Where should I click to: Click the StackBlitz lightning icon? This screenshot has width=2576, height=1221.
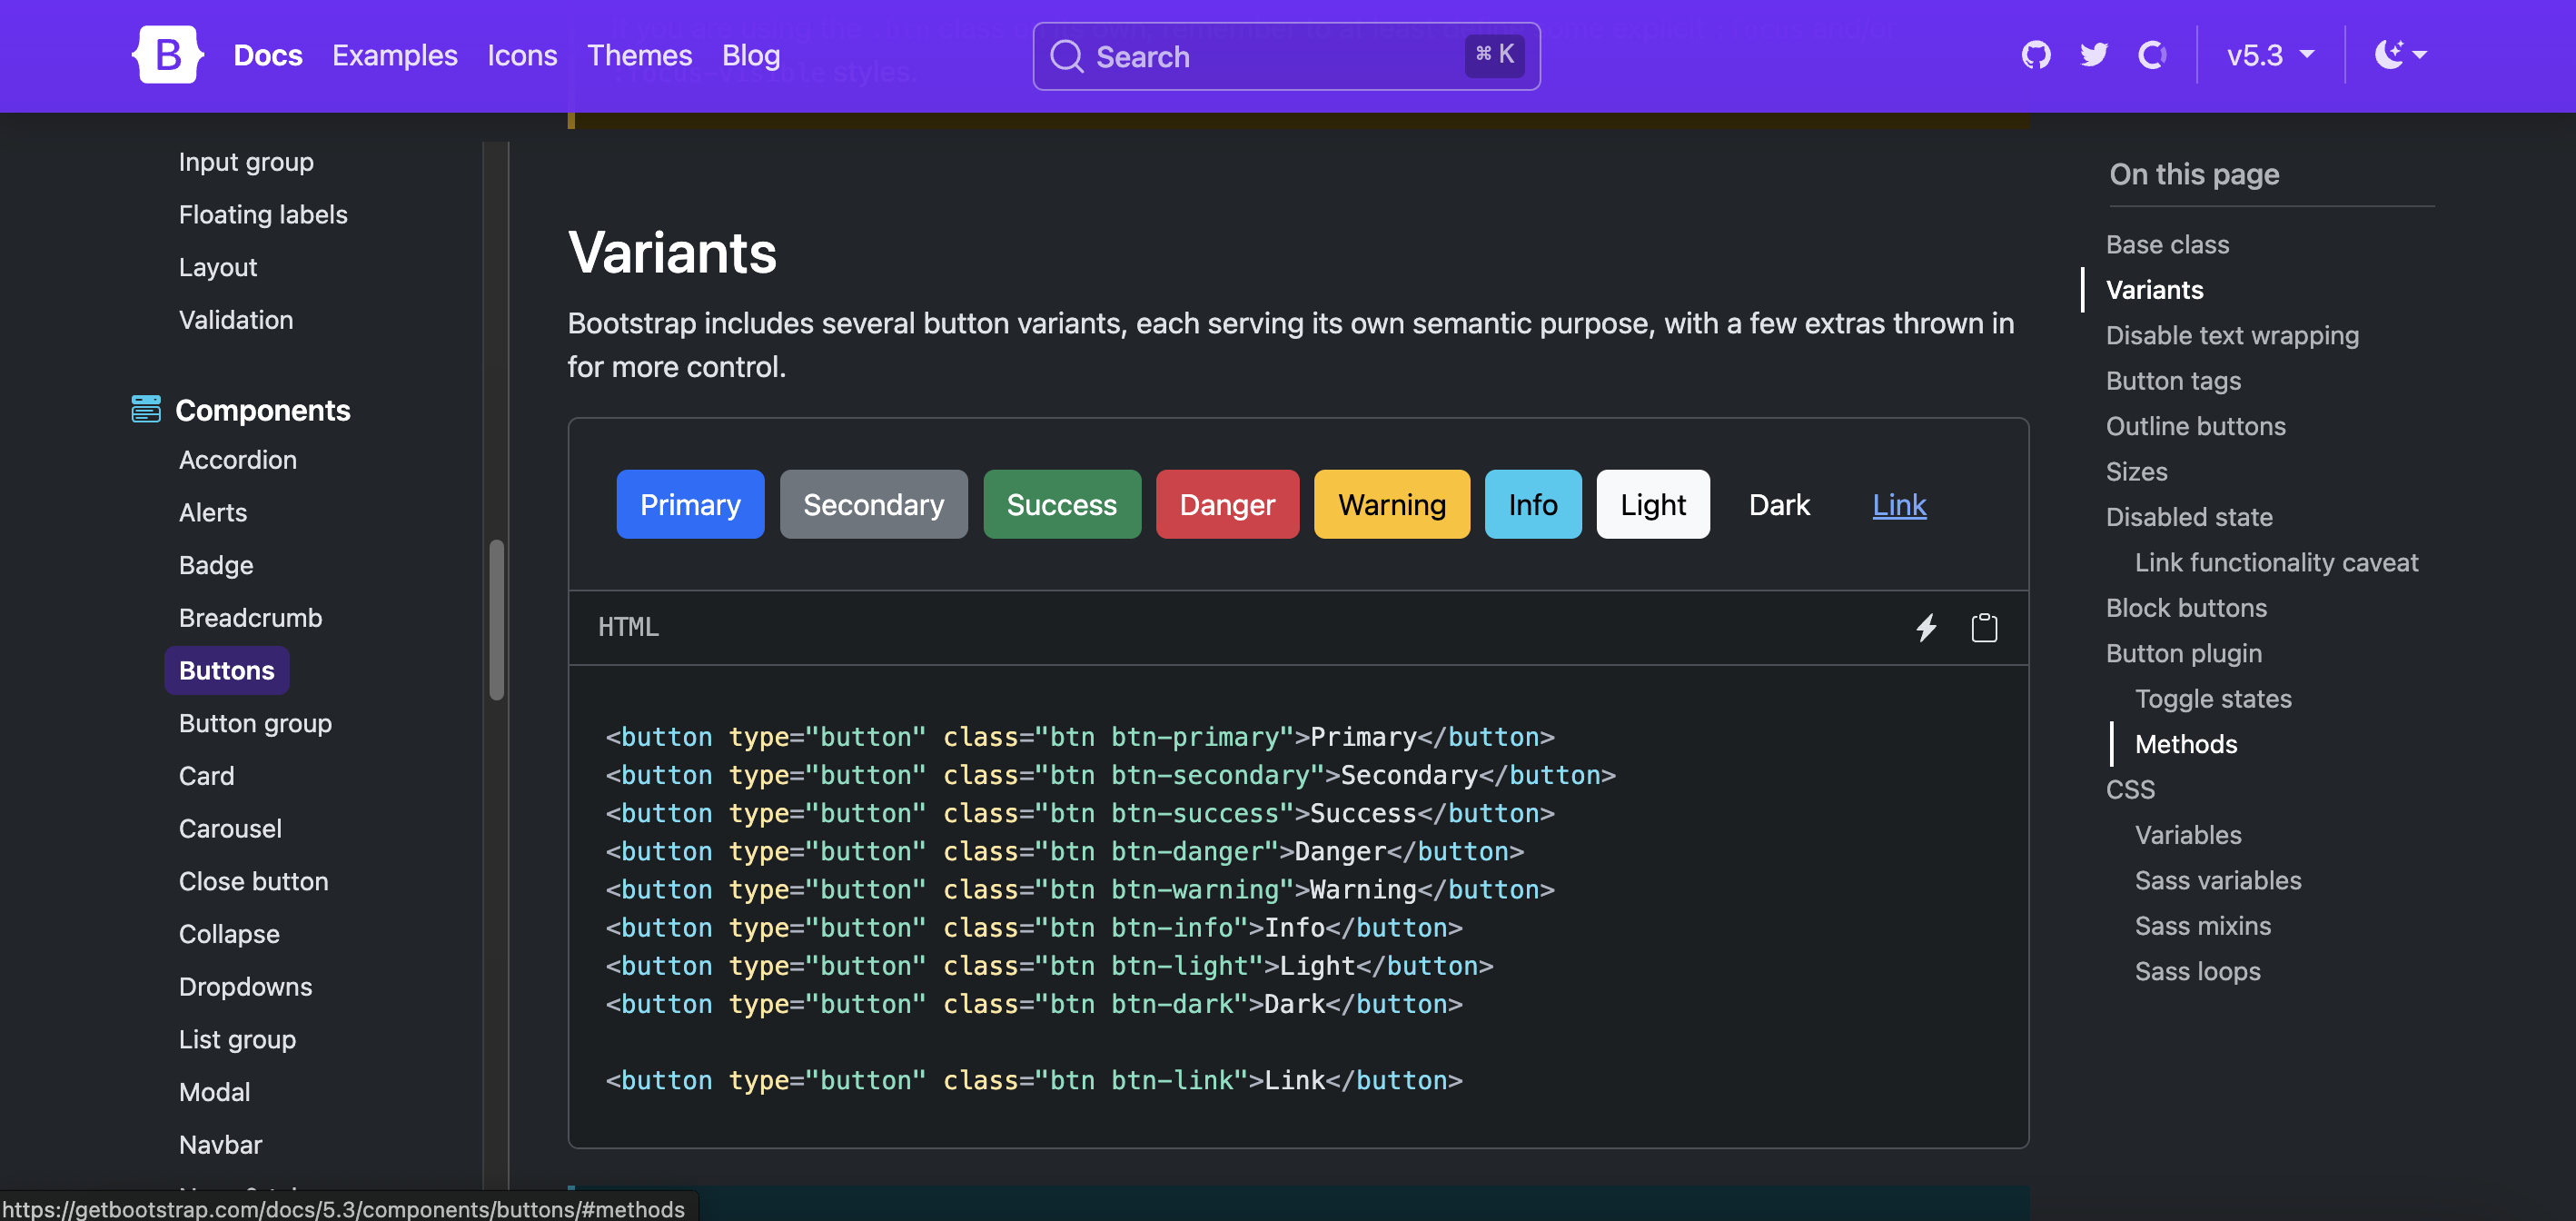(1926, 627)
